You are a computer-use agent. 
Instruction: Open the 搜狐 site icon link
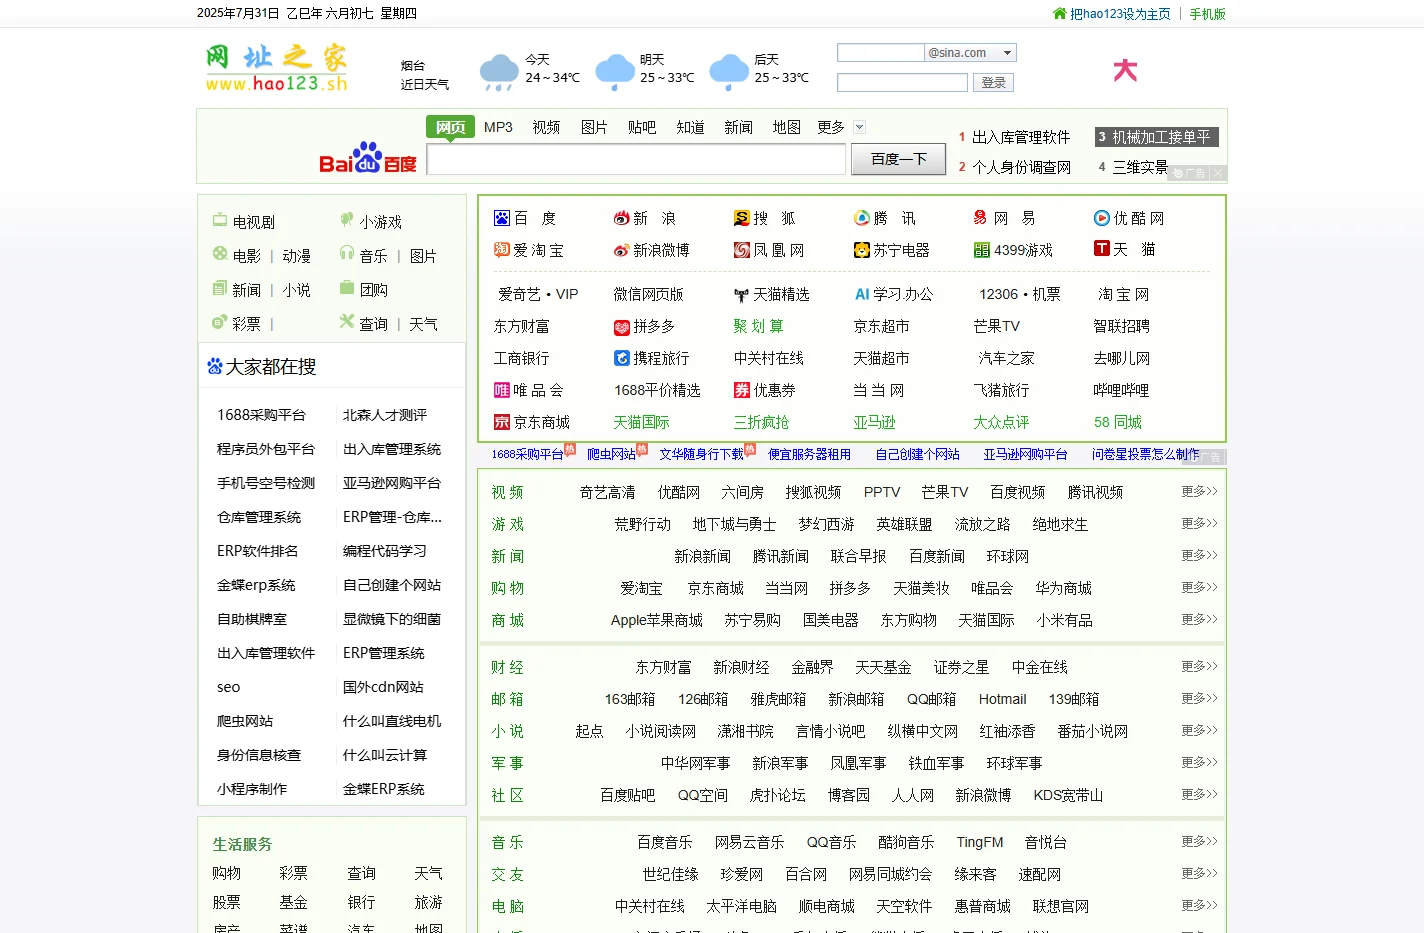(742, 218)
